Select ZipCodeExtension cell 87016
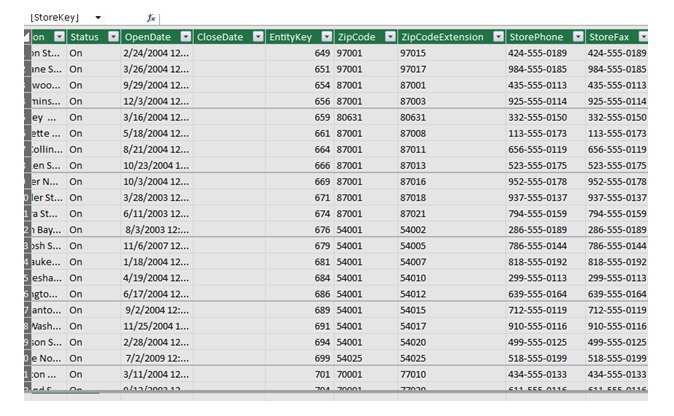The image size is (674, 416). pyautogui.click(x=452, y=182)
